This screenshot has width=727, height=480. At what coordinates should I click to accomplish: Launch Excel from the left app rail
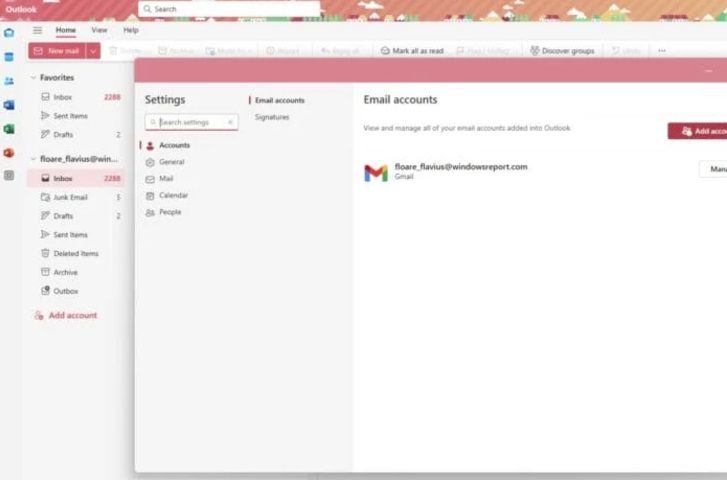tap(9, 129)
